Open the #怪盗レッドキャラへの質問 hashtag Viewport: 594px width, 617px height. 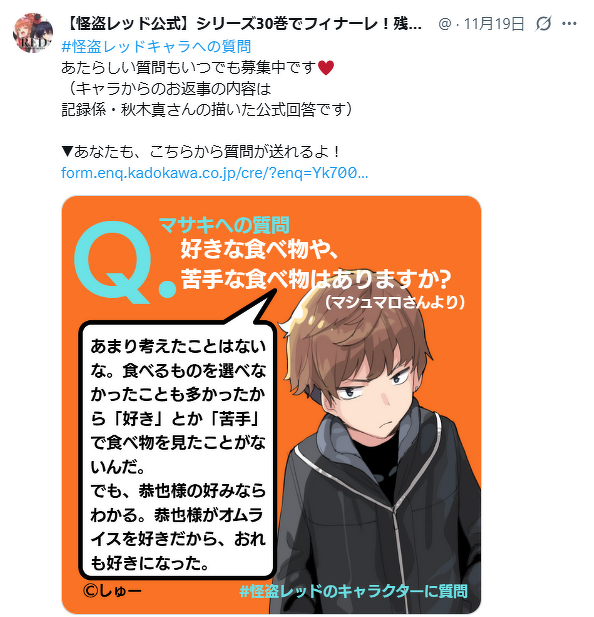coord(156,46)
